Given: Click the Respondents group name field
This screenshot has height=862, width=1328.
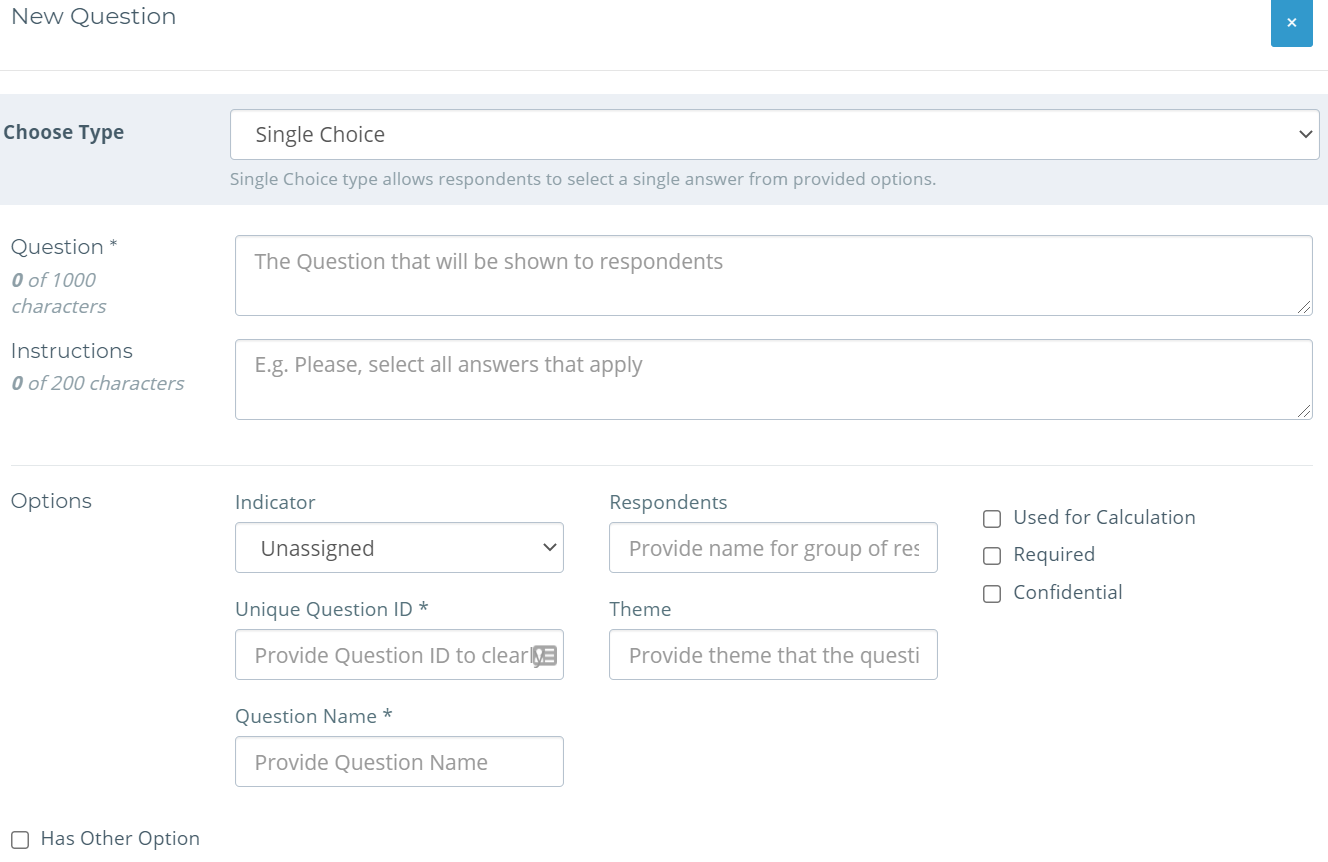Looking at the screenshot, I should click(x=773, y=547).
